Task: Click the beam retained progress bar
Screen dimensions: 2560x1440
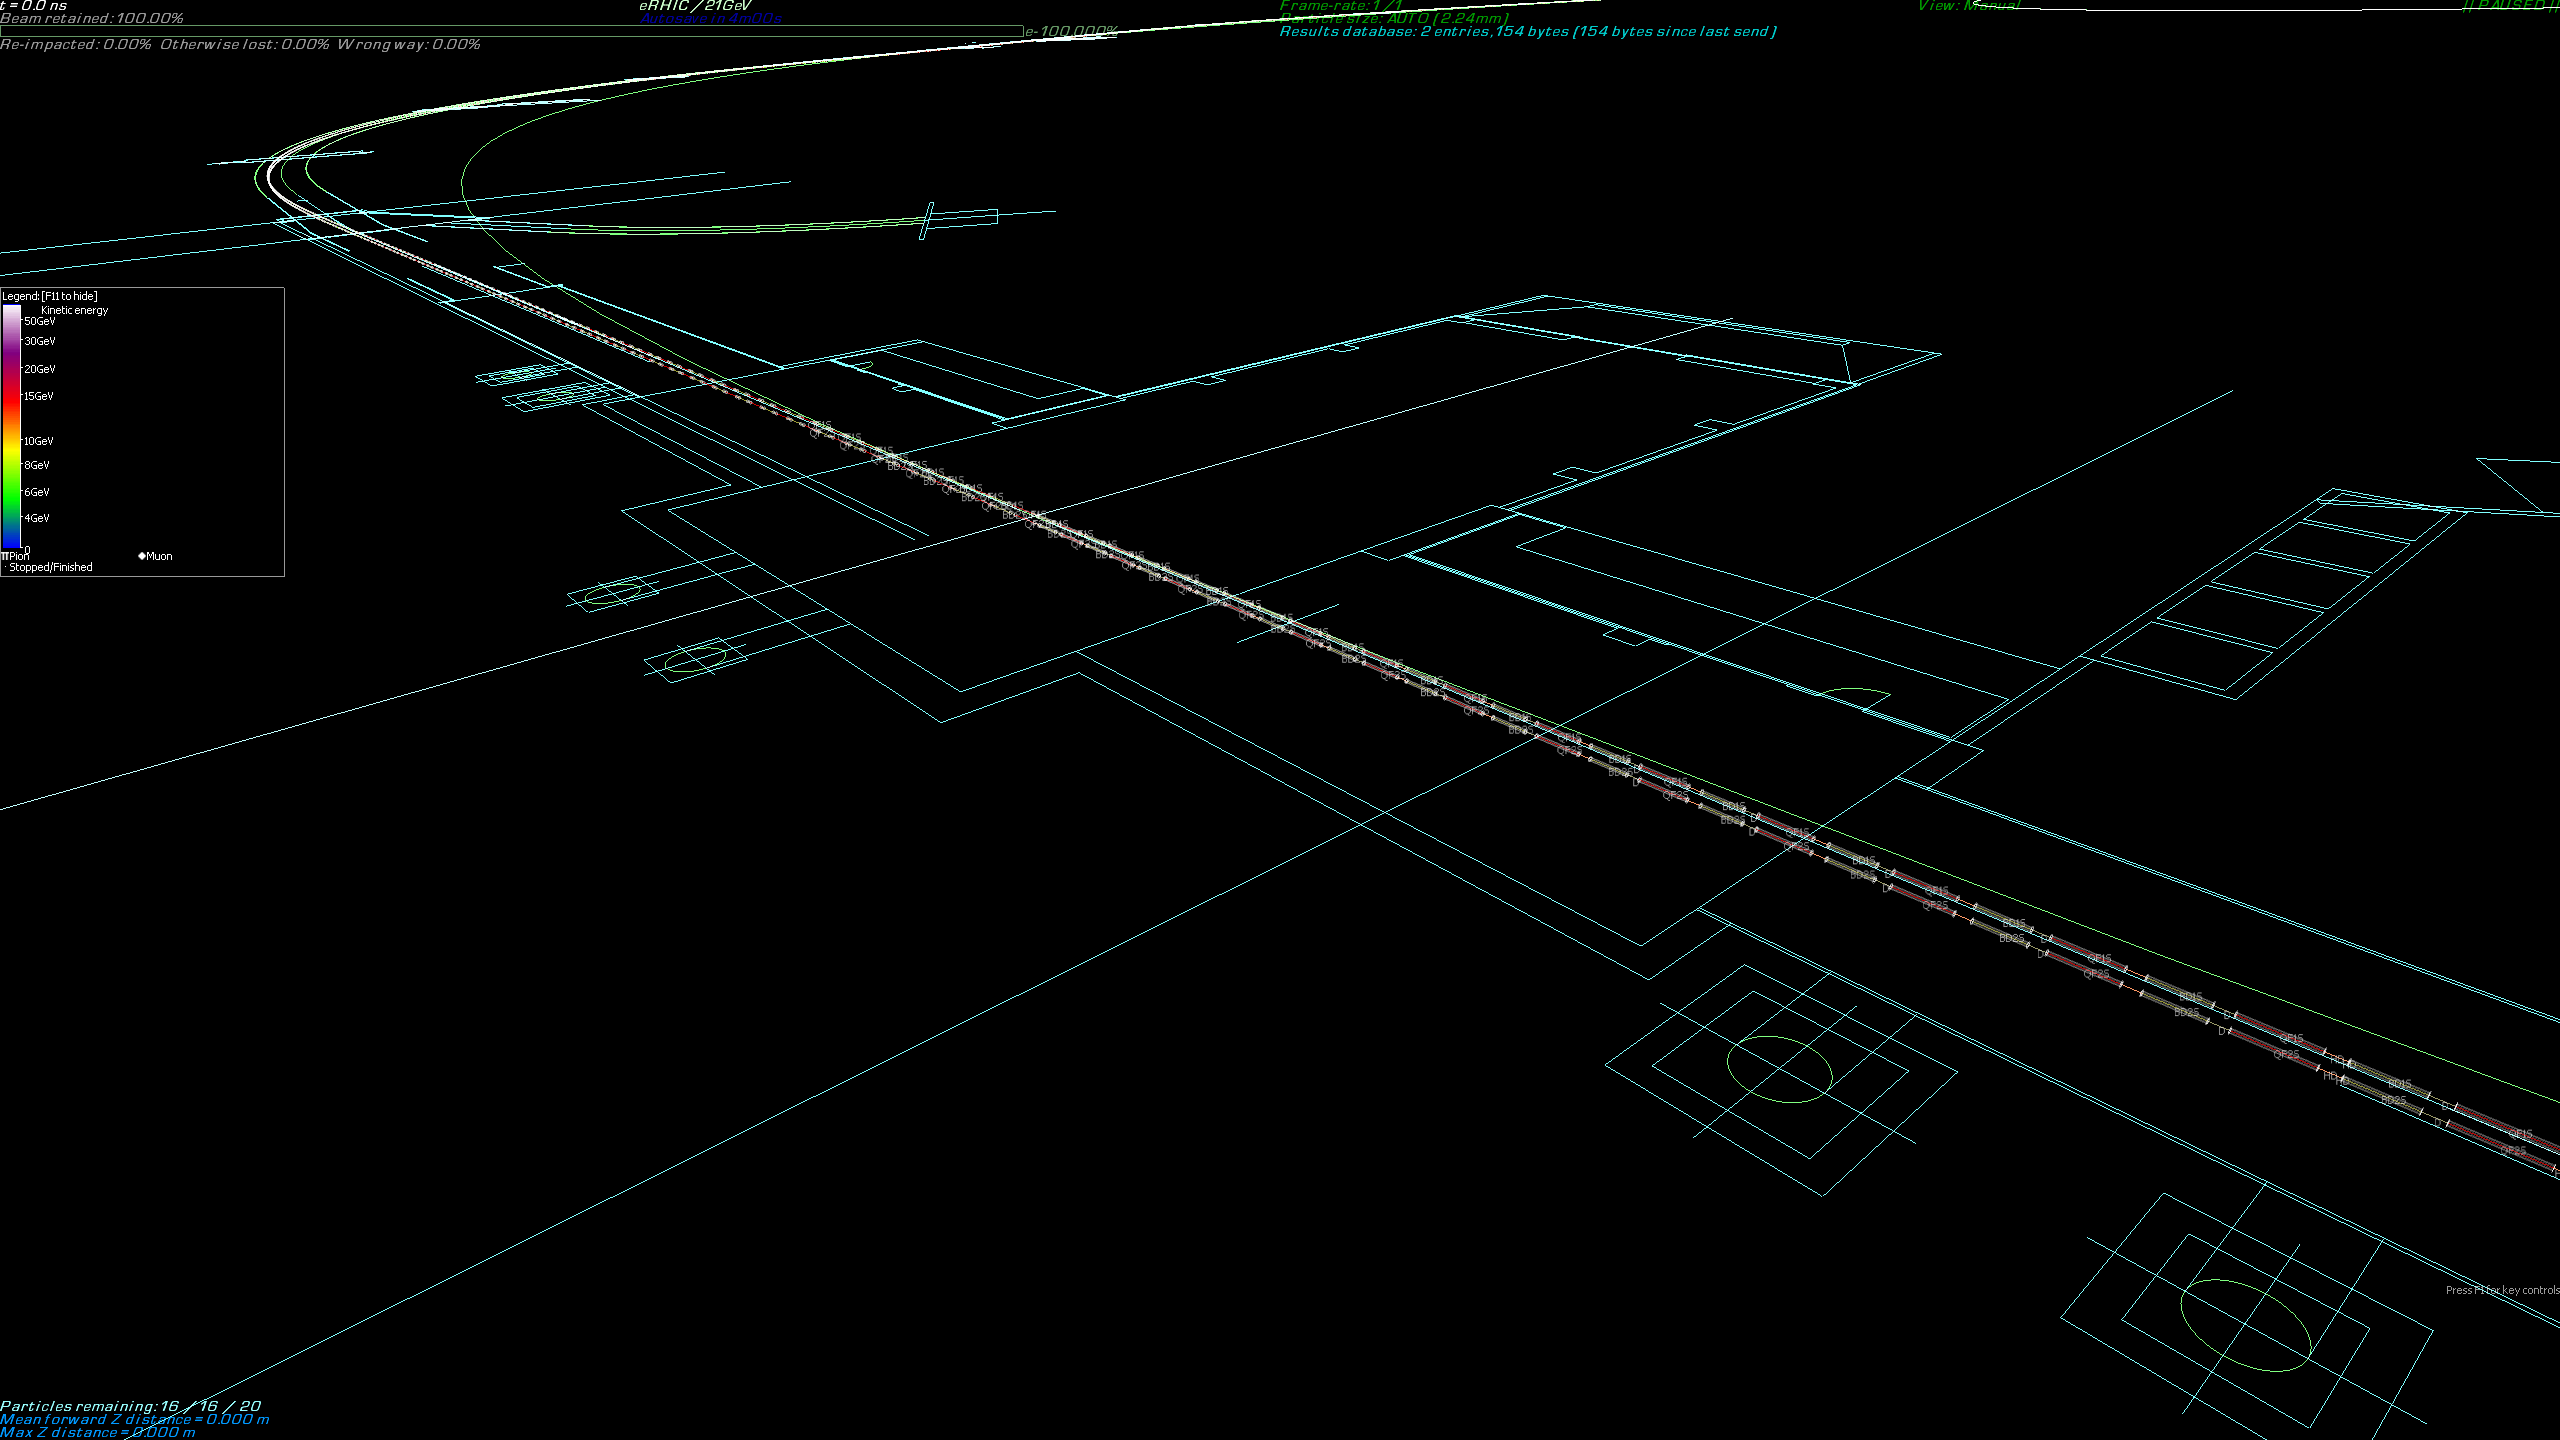Action: click(x=510, y=31)
